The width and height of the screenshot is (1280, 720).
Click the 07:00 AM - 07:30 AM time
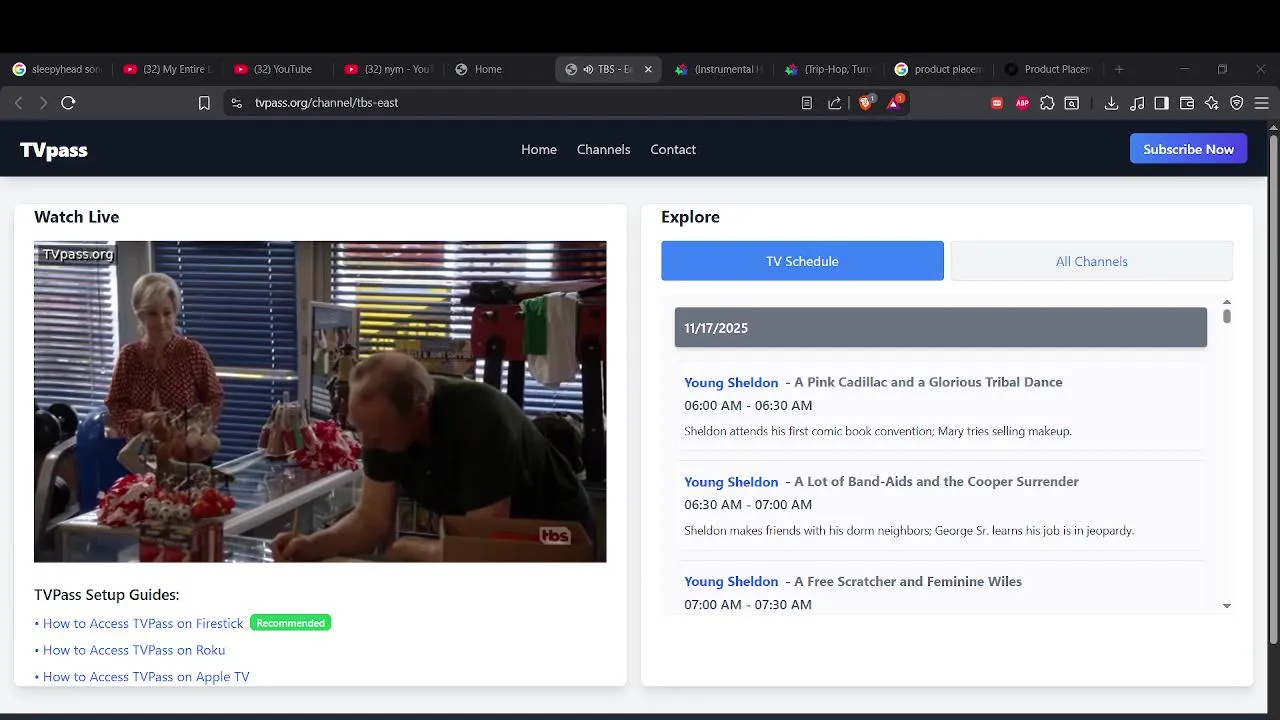coord(748,604)
